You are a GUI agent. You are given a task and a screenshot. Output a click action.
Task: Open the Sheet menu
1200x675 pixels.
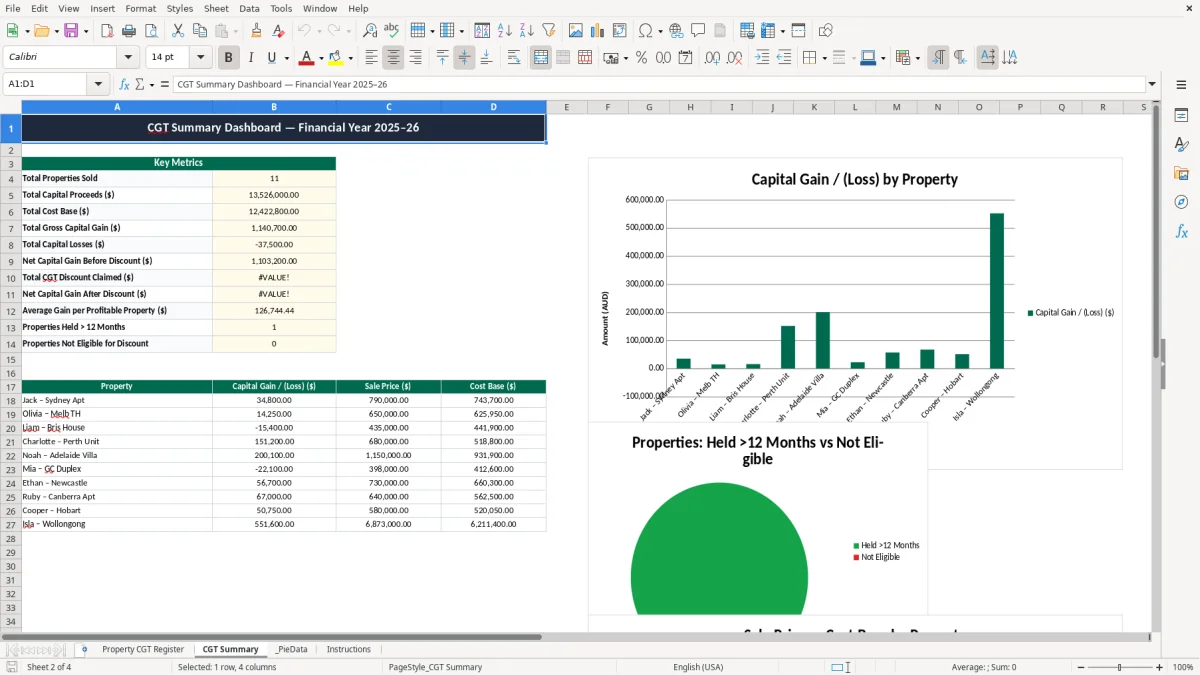click(216, 8)
